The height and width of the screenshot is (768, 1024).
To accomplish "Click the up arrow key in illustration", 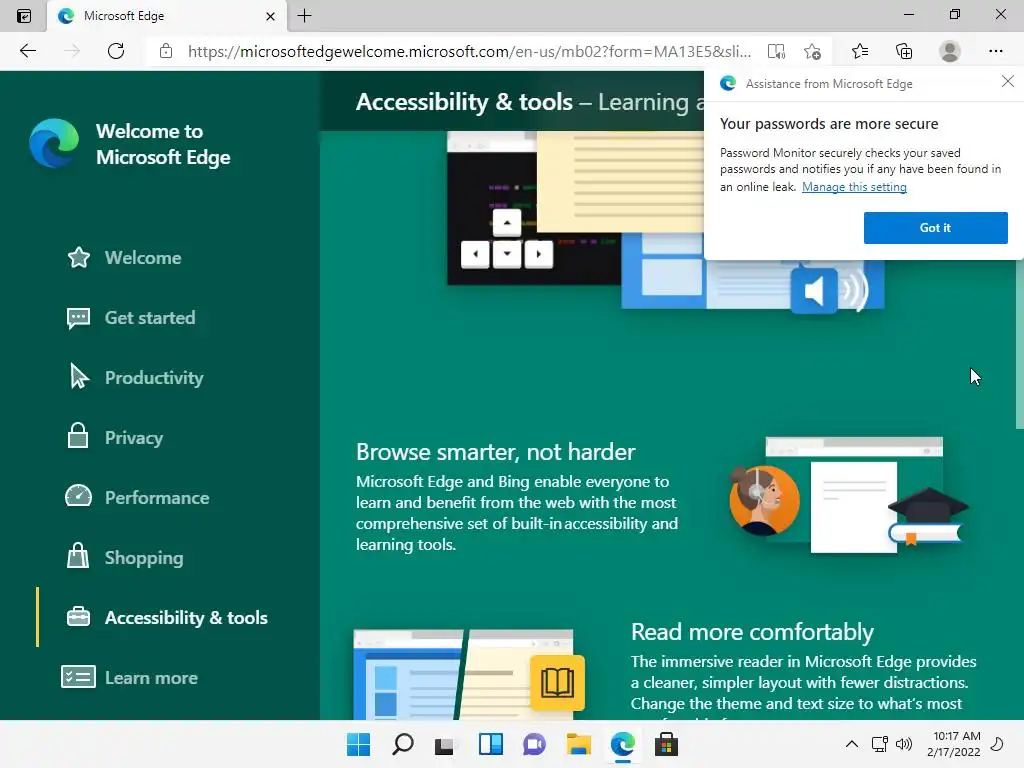I will 507,223.
